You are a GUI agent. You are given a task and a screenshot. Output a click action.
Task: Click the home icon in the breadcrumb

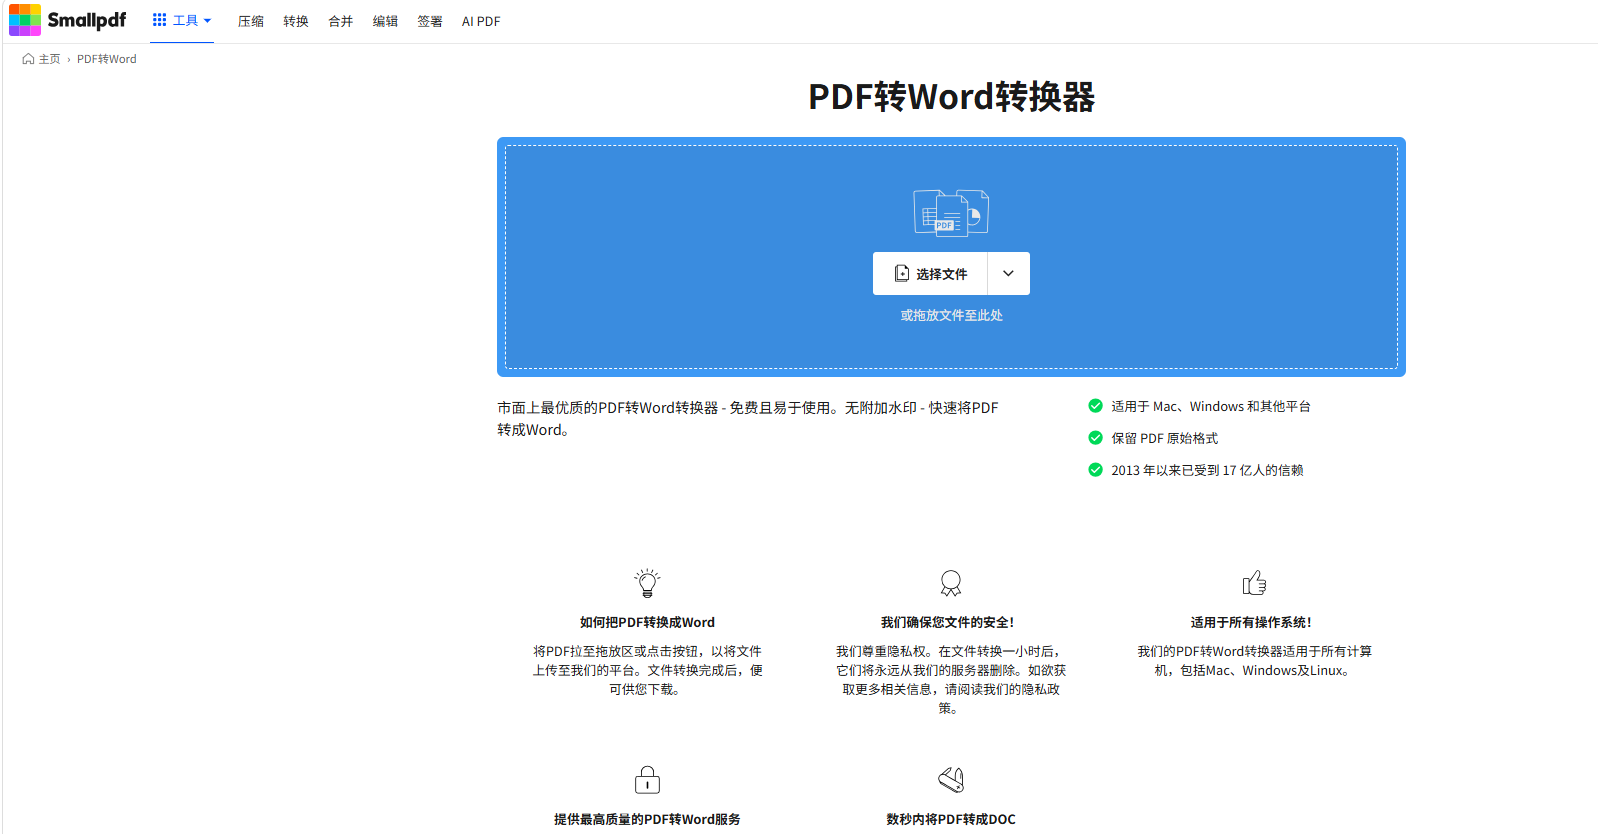click(28, 59)
